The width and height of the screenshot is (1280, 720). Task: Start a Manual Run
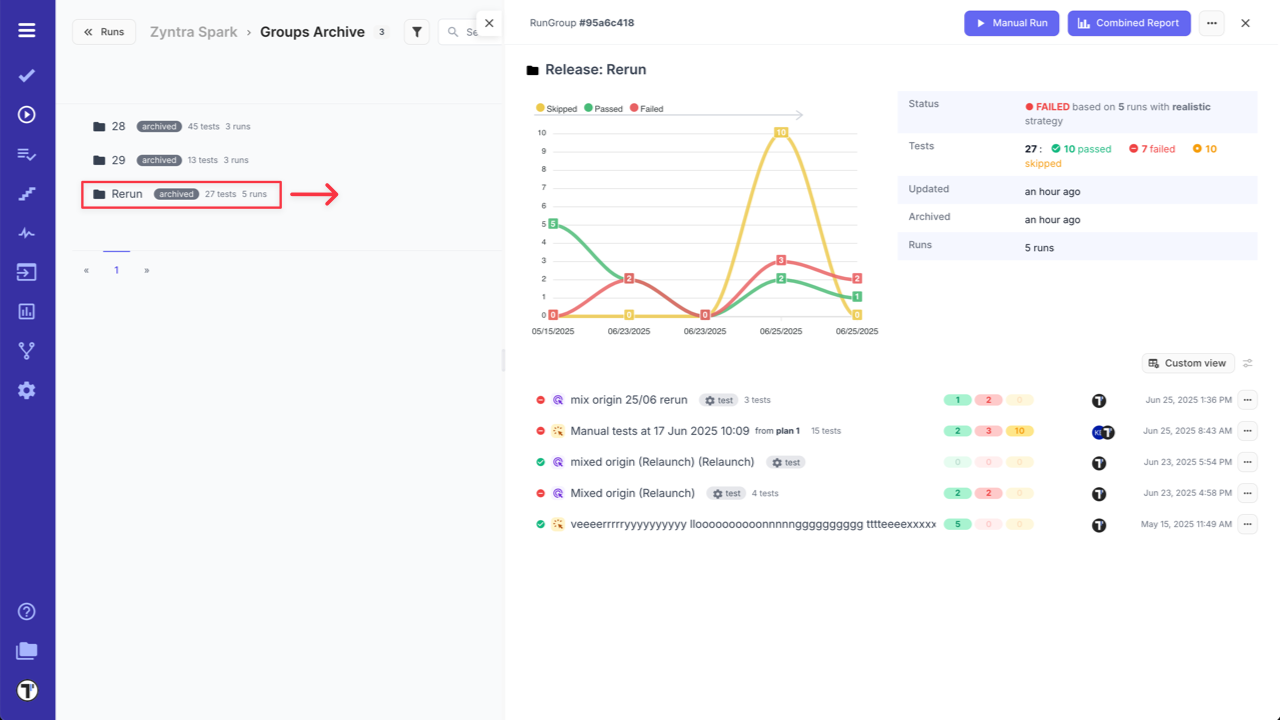(x=1011, y=22)
